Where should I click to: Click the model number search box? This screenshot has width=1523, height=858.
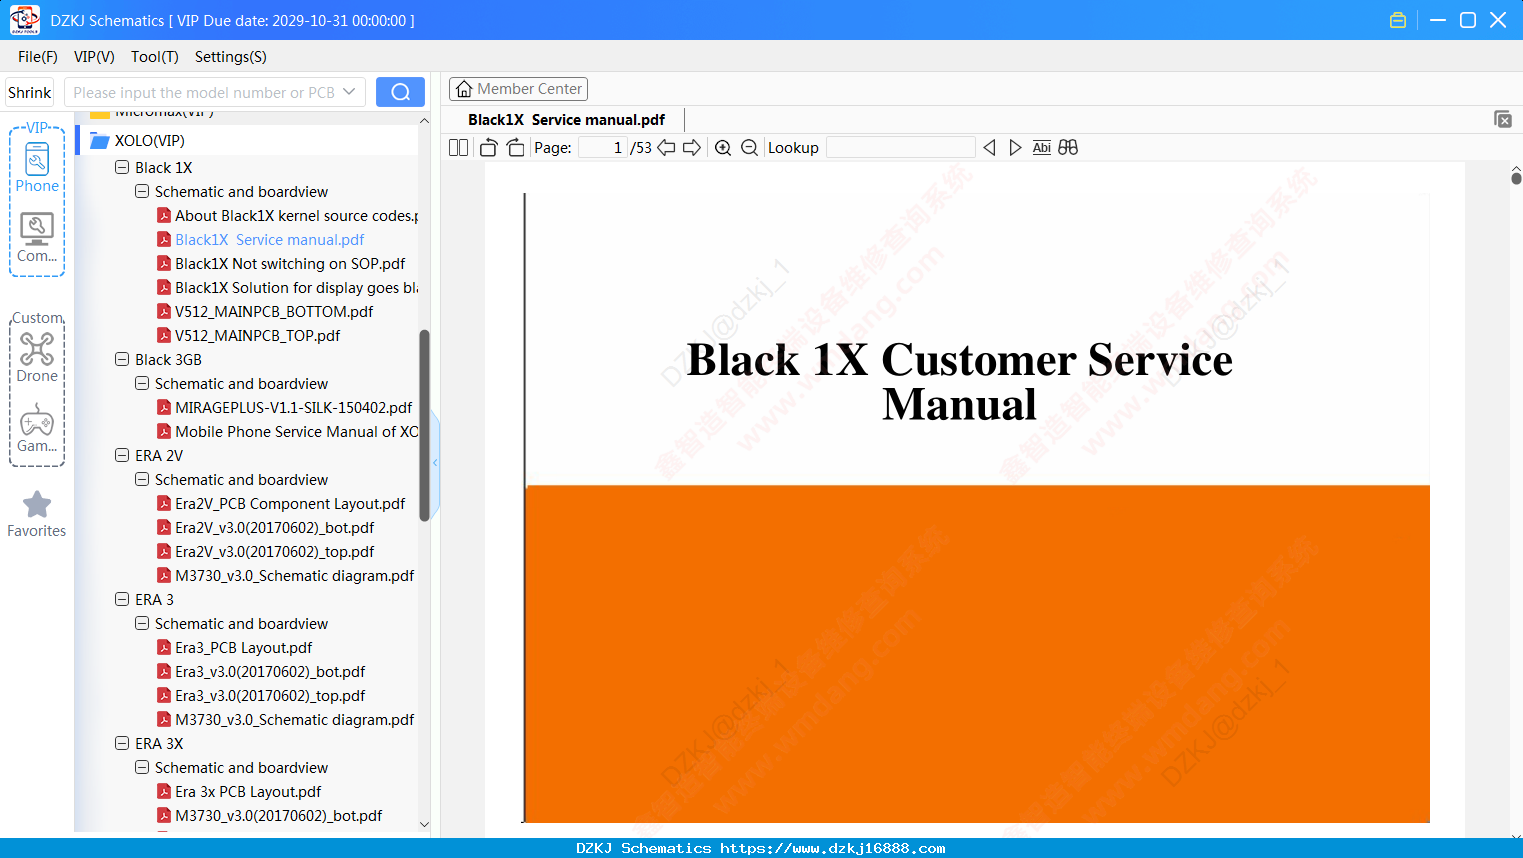pos(214,92)
